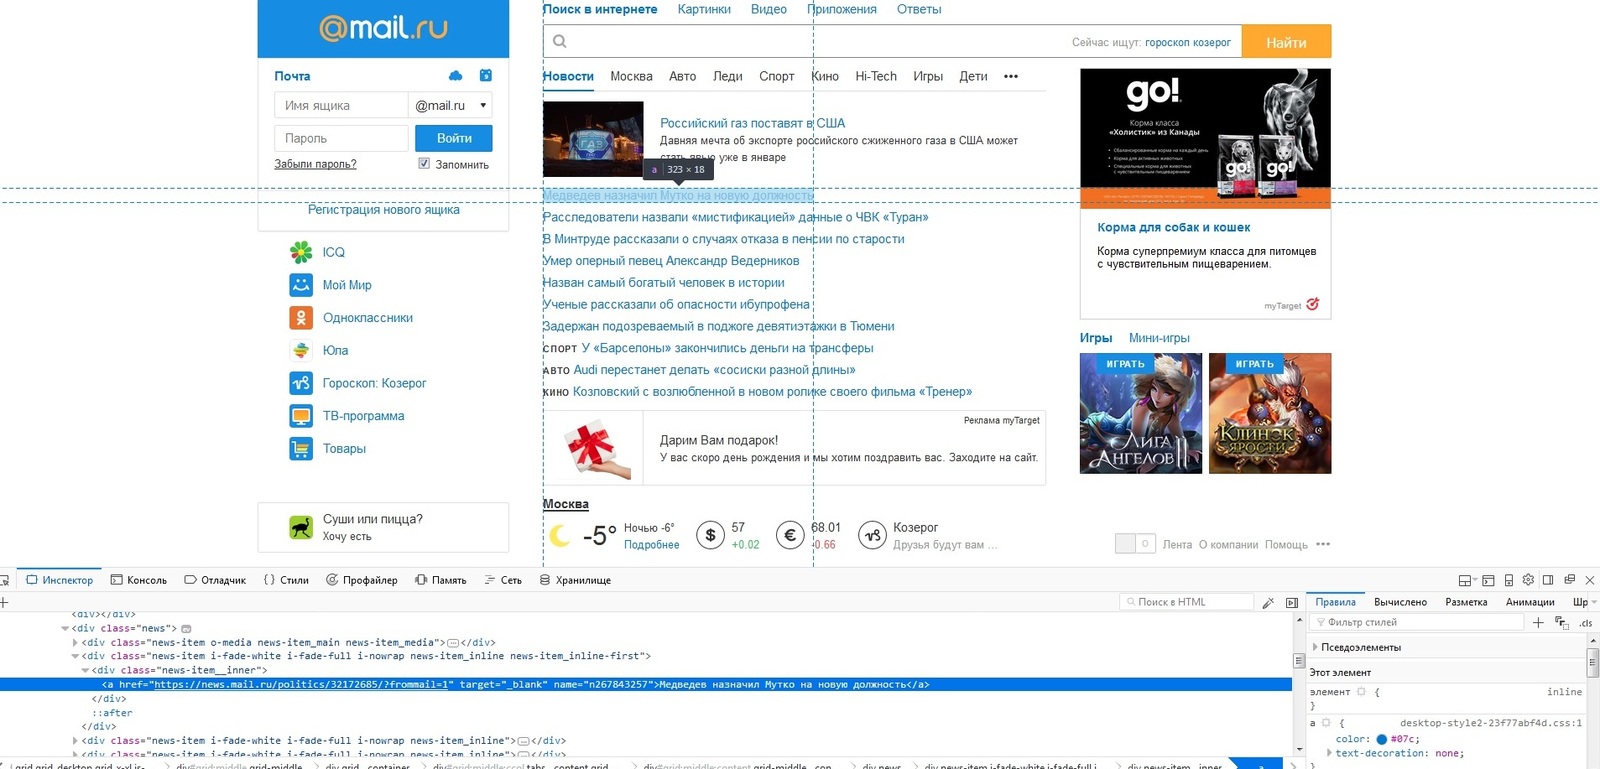Screen dimensions: 1600x769
Task: Click the add new CSS rule plus icon
Action: coord(1538,623)
